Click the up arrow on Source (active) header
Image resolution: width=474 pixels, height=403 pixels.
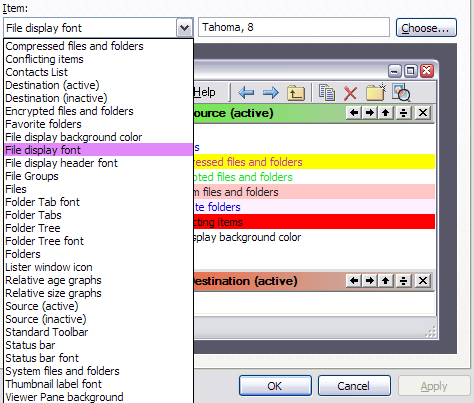coord(386,113)
